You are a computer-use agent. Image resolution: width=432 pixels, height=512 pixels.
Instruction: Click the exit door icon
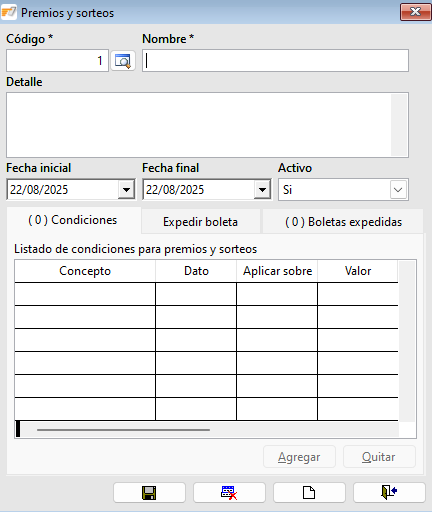[389, 493]
